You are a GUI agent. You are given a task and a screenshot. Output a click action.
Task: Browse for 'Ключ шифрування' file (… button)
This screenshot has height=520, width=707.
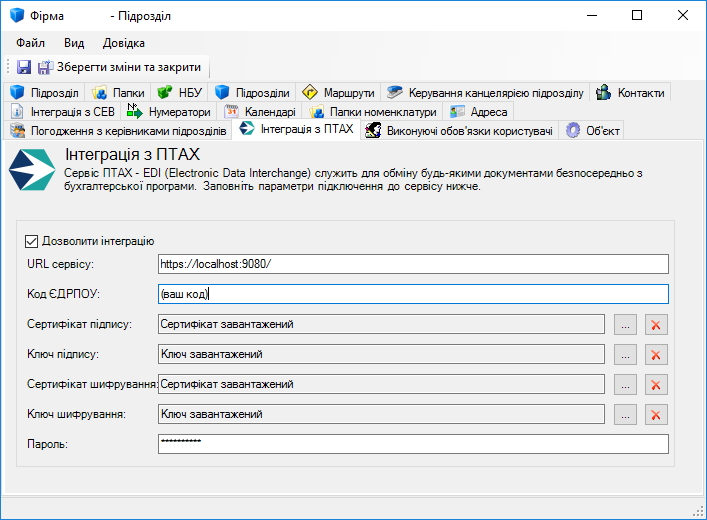(625, 415)
